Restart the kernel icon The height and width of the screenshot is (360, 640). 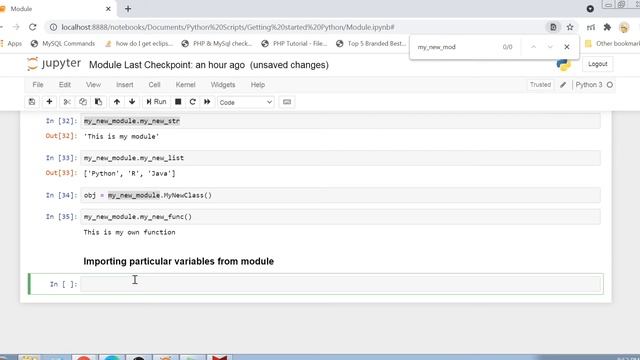[x=193, y=102]
